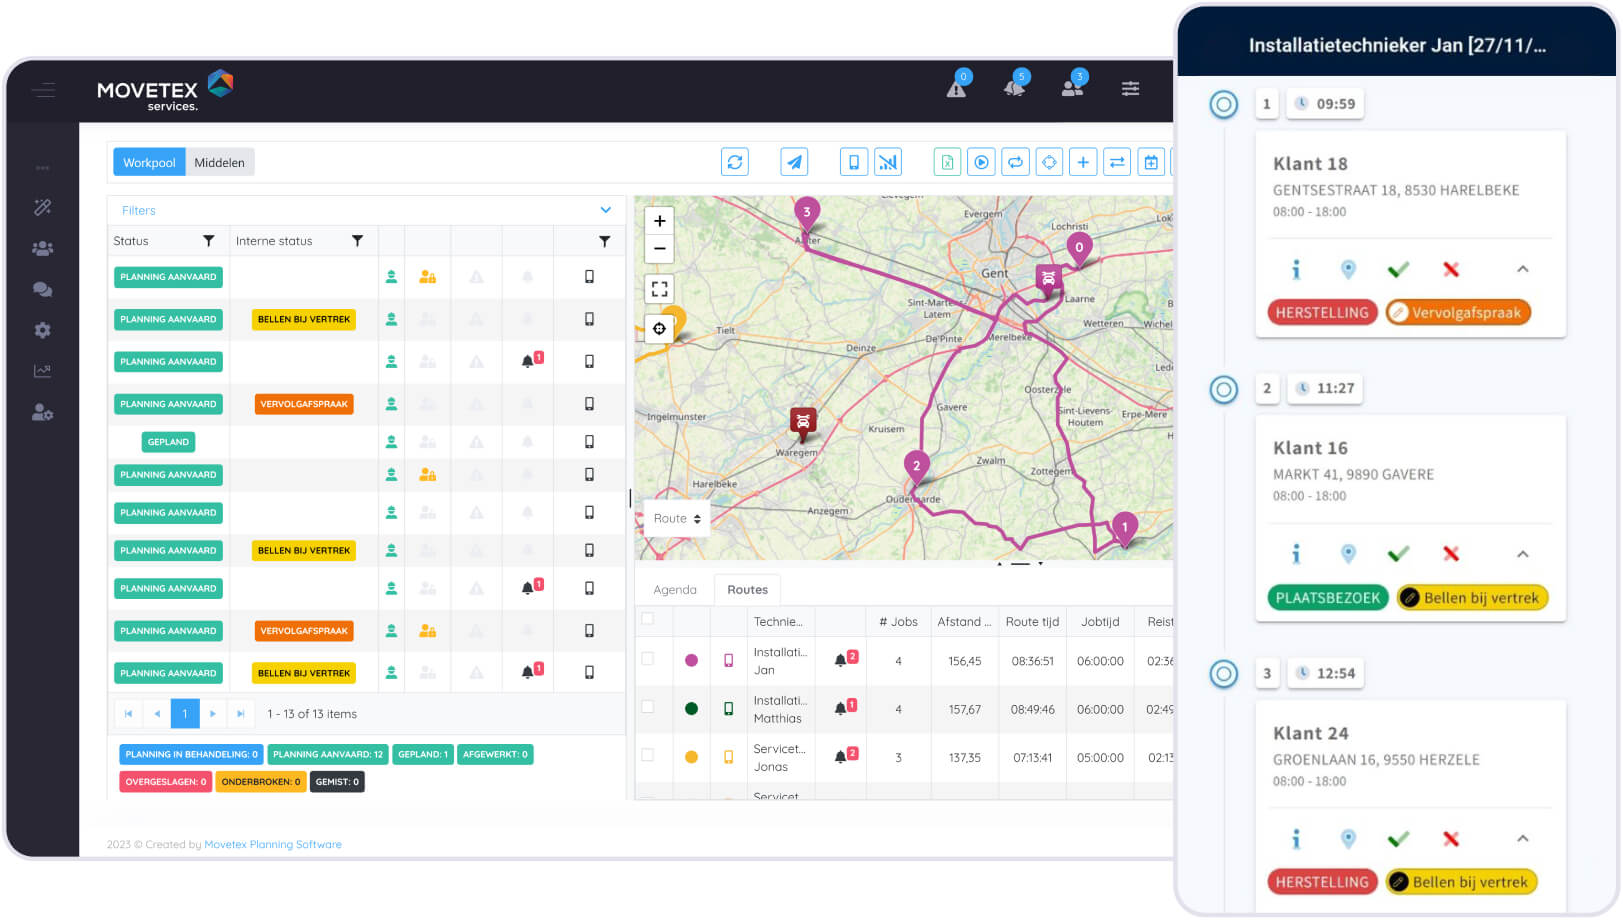Image resolution: width=1623 pixels, height=921 pixels.
Task: Select the stop 3 circle at 12:54
Action: tap(1224, 674)
